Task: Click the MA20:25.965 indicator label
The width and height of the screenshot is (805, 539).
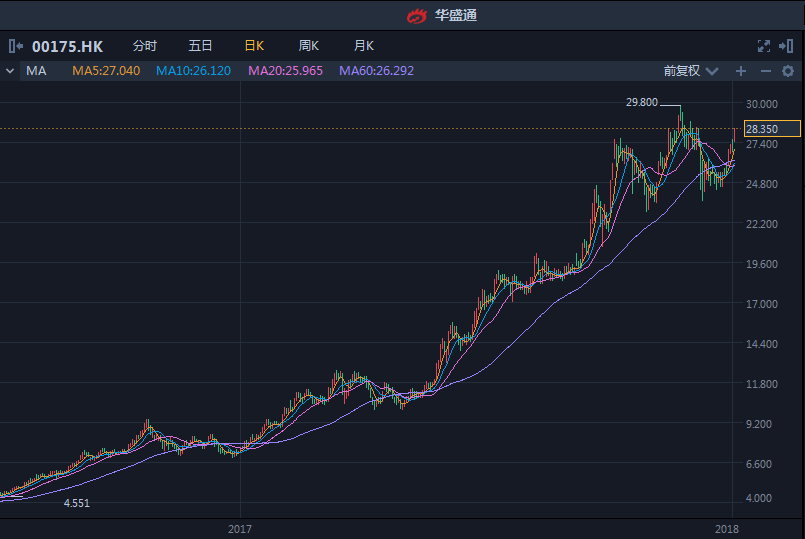Action: 285,71
